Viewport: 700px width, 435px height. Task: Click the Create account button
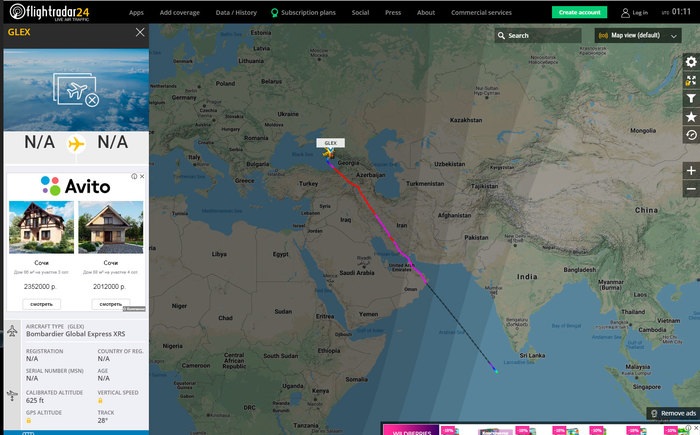click(579, 13)
